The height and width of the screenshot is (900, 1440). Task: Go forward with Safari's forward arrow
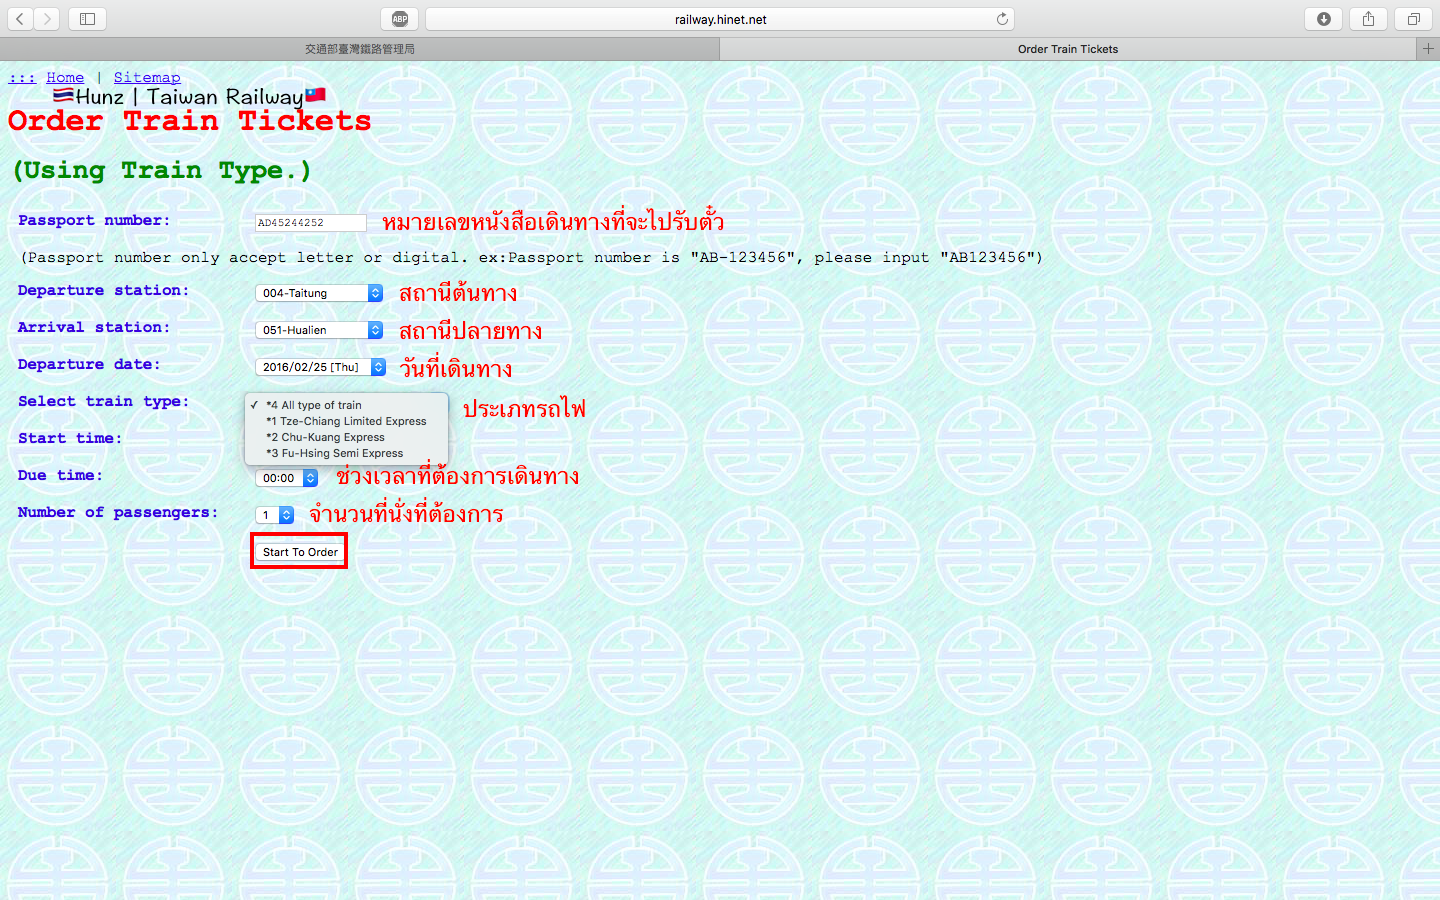pyautogui.click(x=47, y=19)
